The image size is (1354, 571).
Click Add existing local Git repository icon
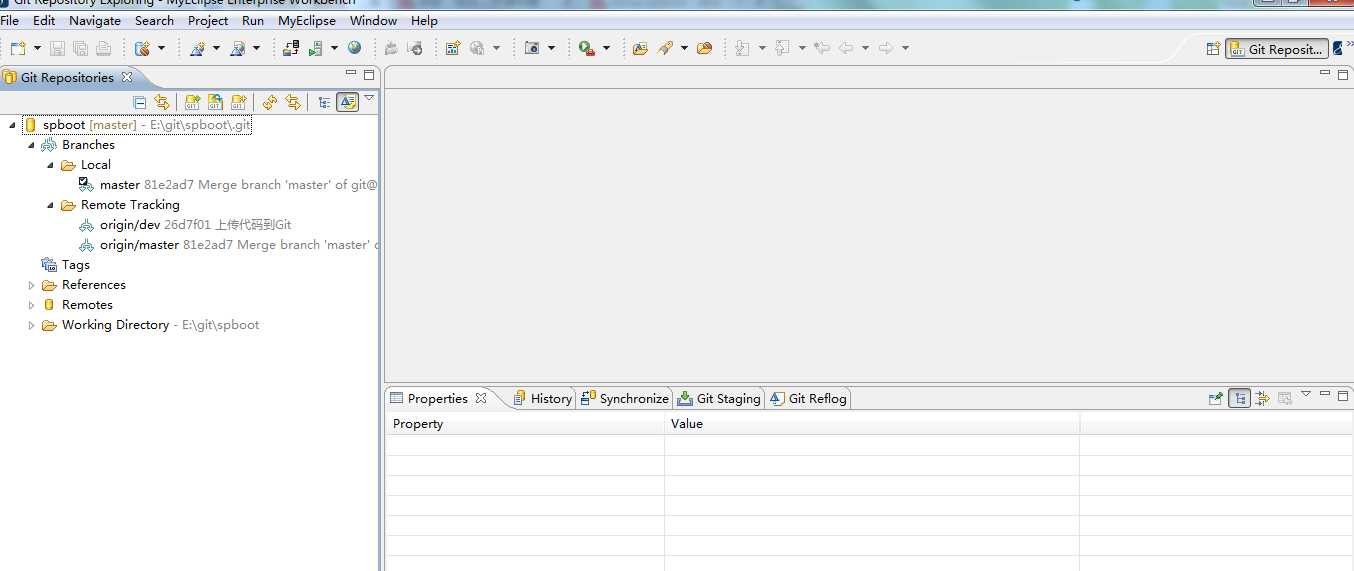(x=193, y=102)
